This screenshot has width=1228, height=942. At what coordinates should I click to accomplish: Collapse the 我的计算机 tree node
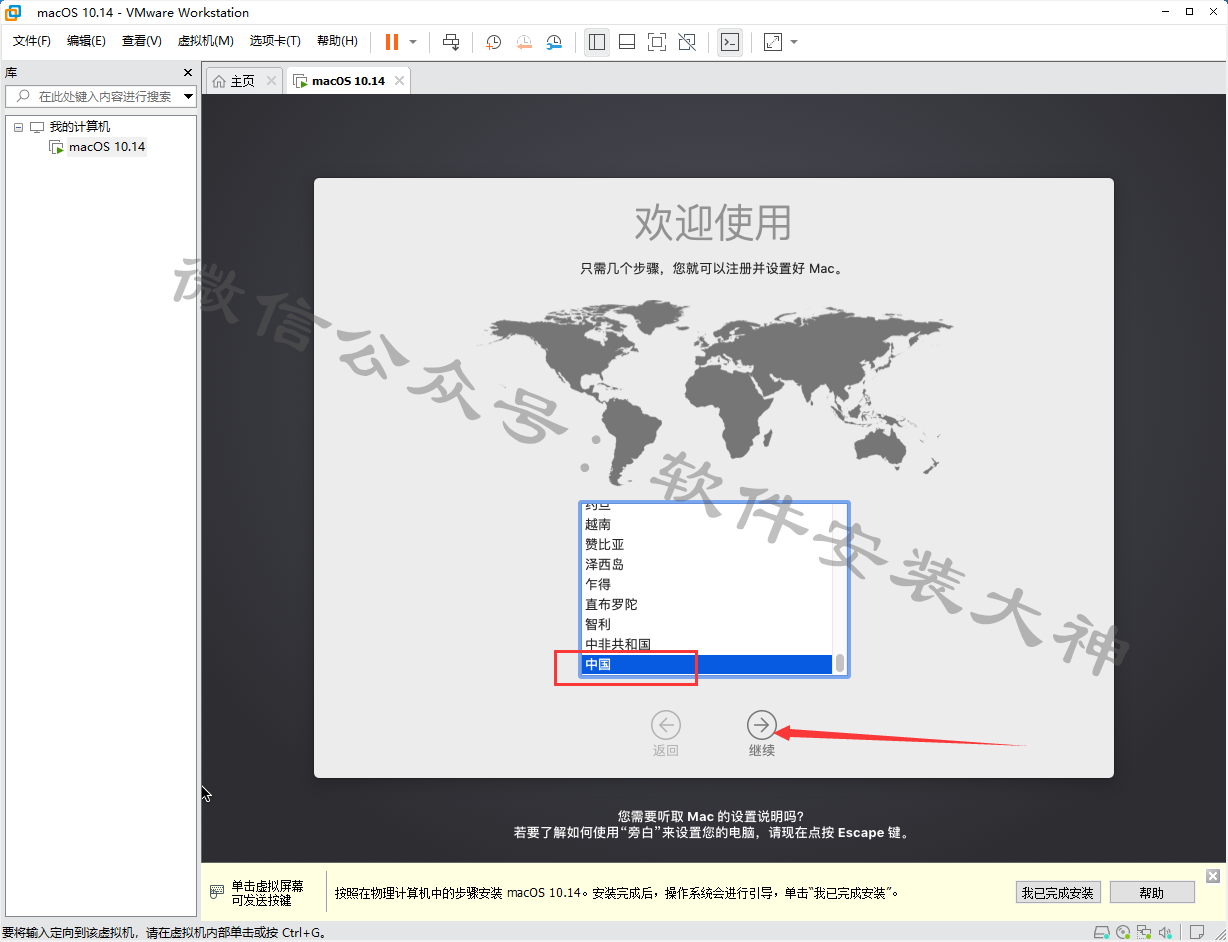point(18,127)
